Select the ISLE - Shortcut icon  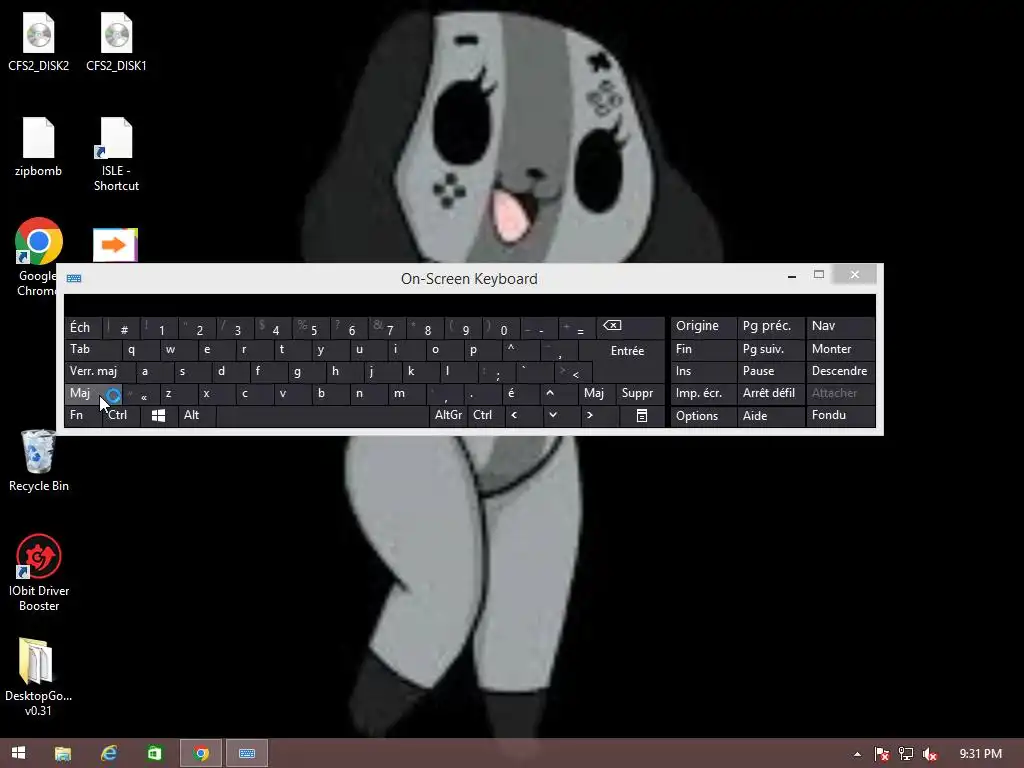(x=116, y=154)
